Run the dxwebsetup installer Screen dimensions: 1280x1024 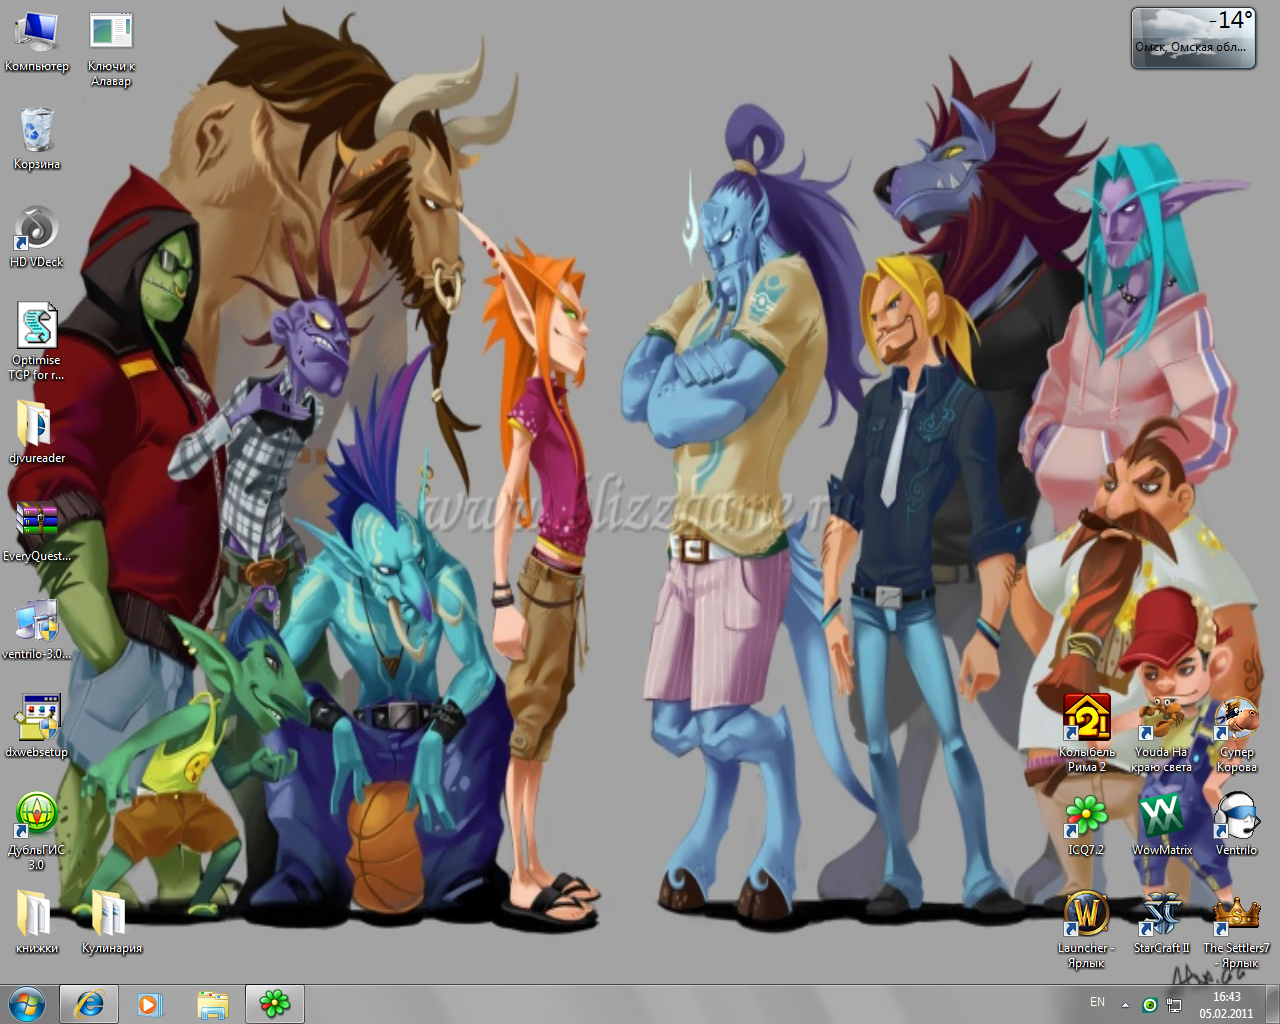[37, 726]
